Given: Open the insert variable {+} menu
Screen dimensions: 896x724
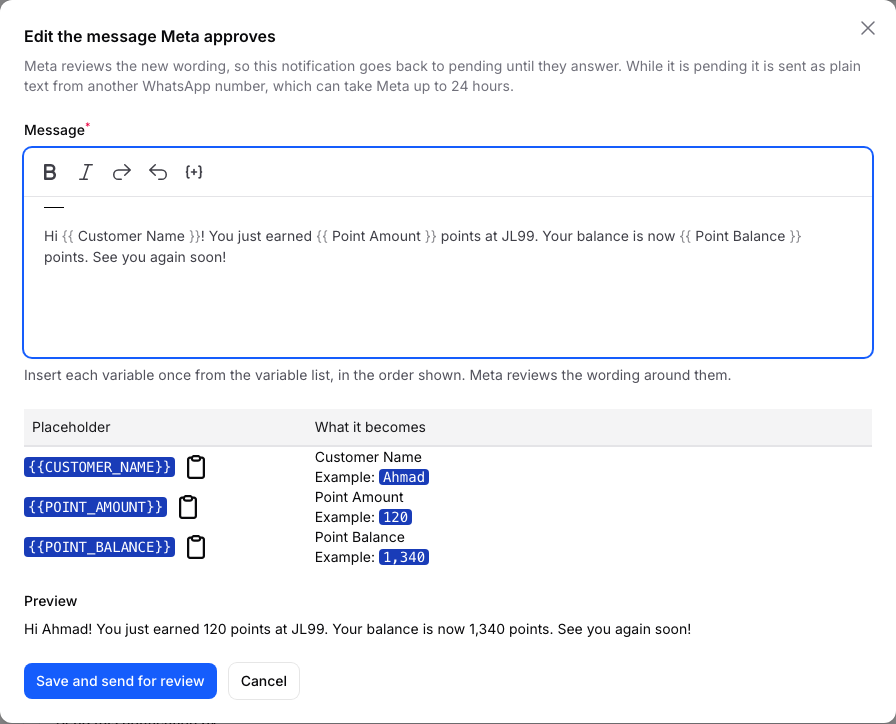Looking at the screenshot, I should coord(194,172).
